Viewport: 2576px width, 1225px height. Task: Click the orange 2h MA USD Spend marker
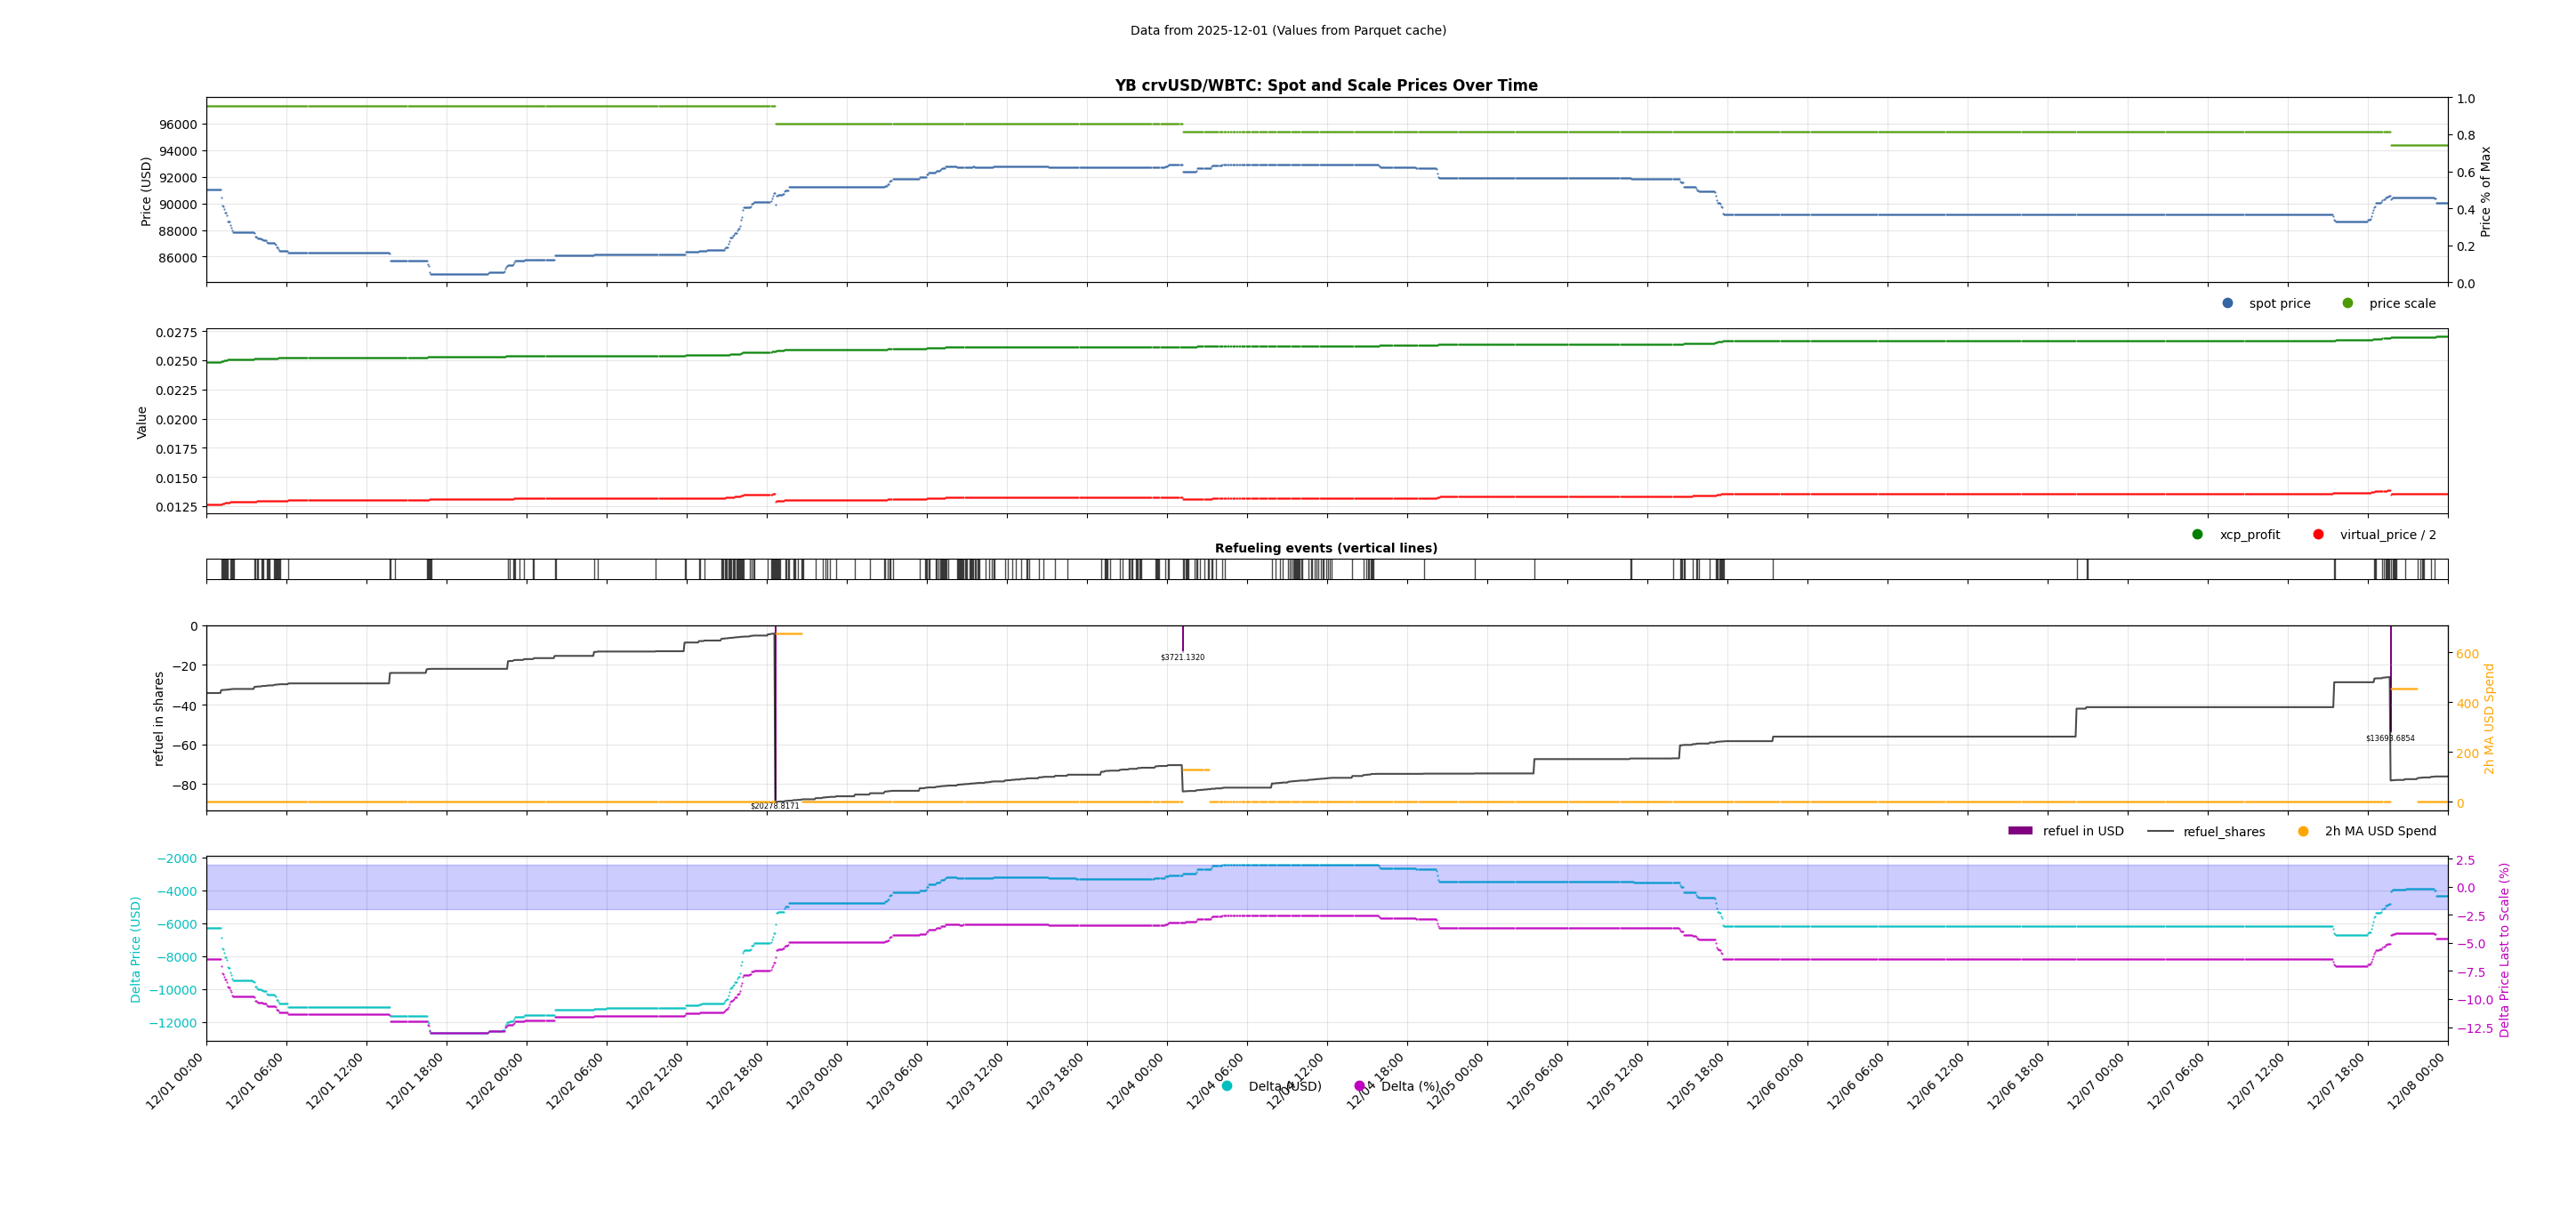pyautogui.click(x=2303, y=831)
